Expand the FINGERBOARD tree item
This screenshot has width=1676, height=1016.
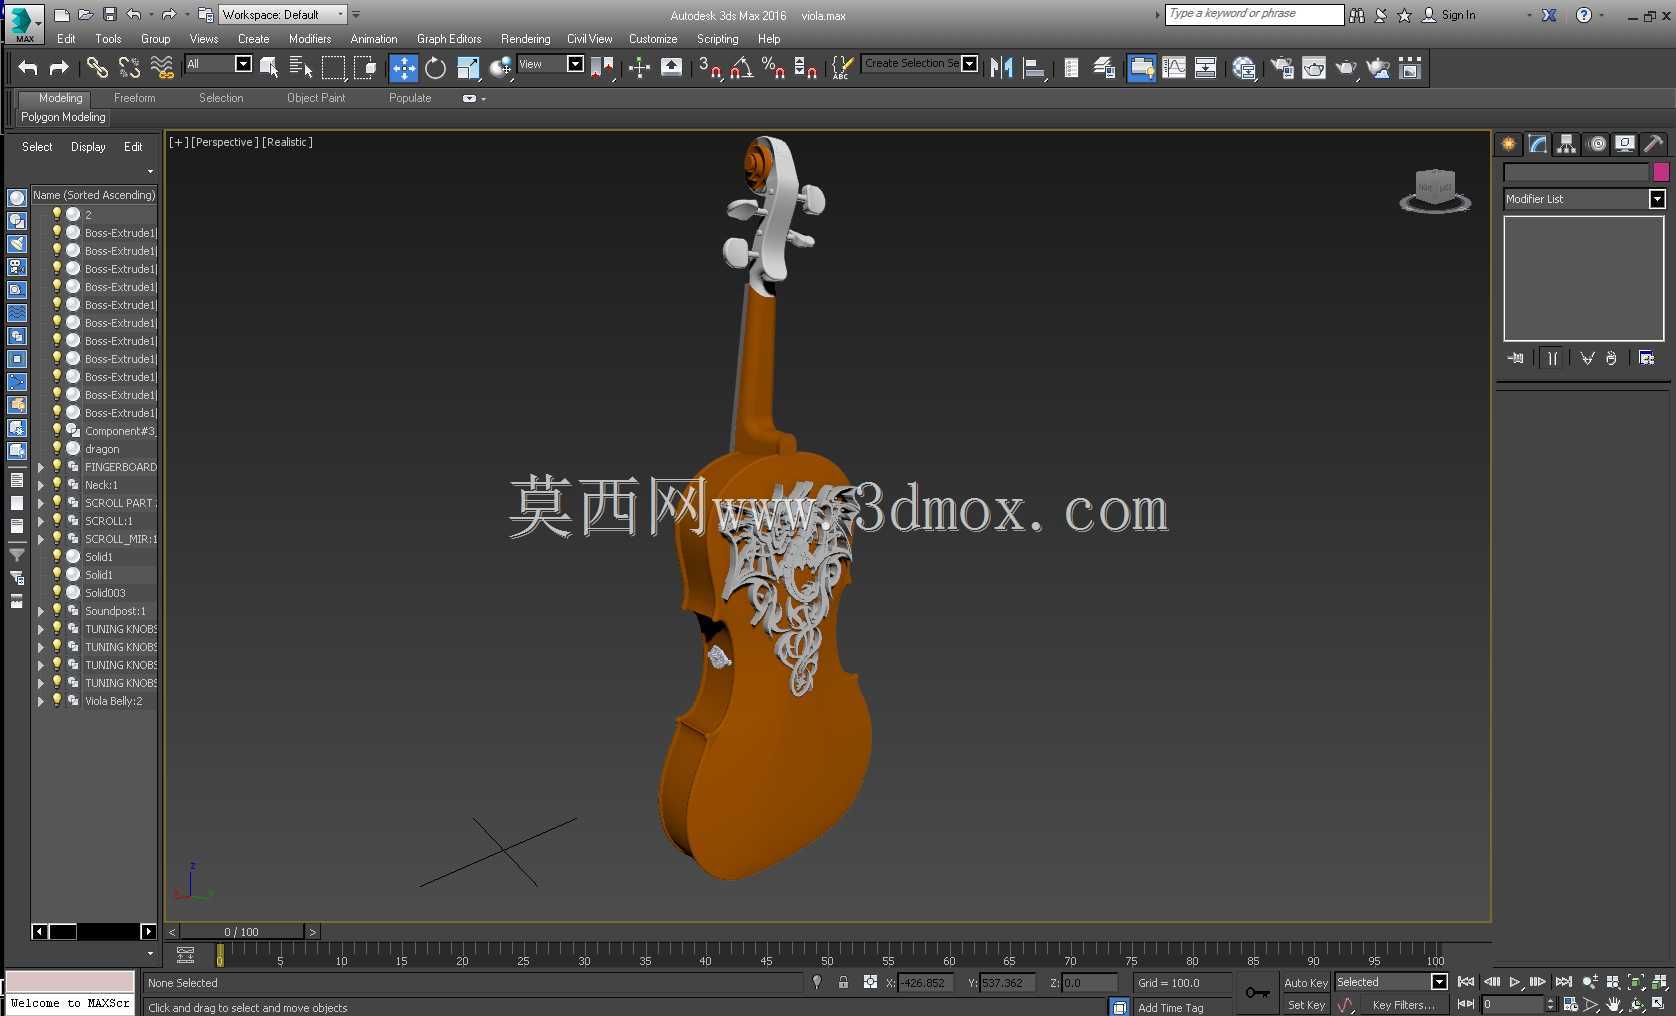point(41,467)
